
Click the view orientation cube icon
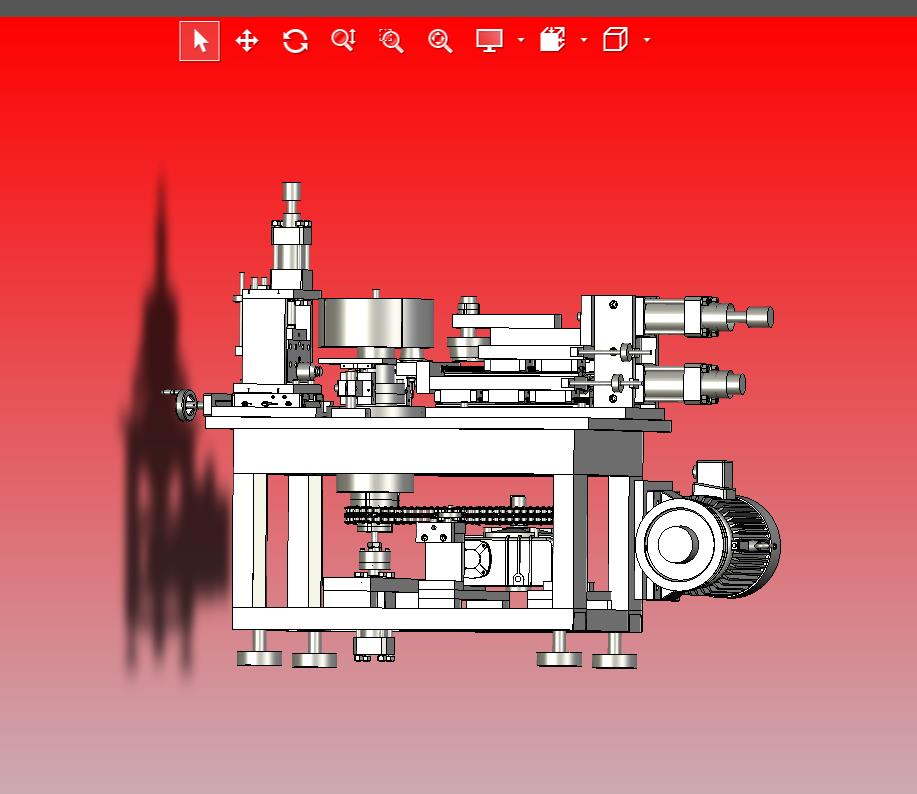tap(615, 40)
